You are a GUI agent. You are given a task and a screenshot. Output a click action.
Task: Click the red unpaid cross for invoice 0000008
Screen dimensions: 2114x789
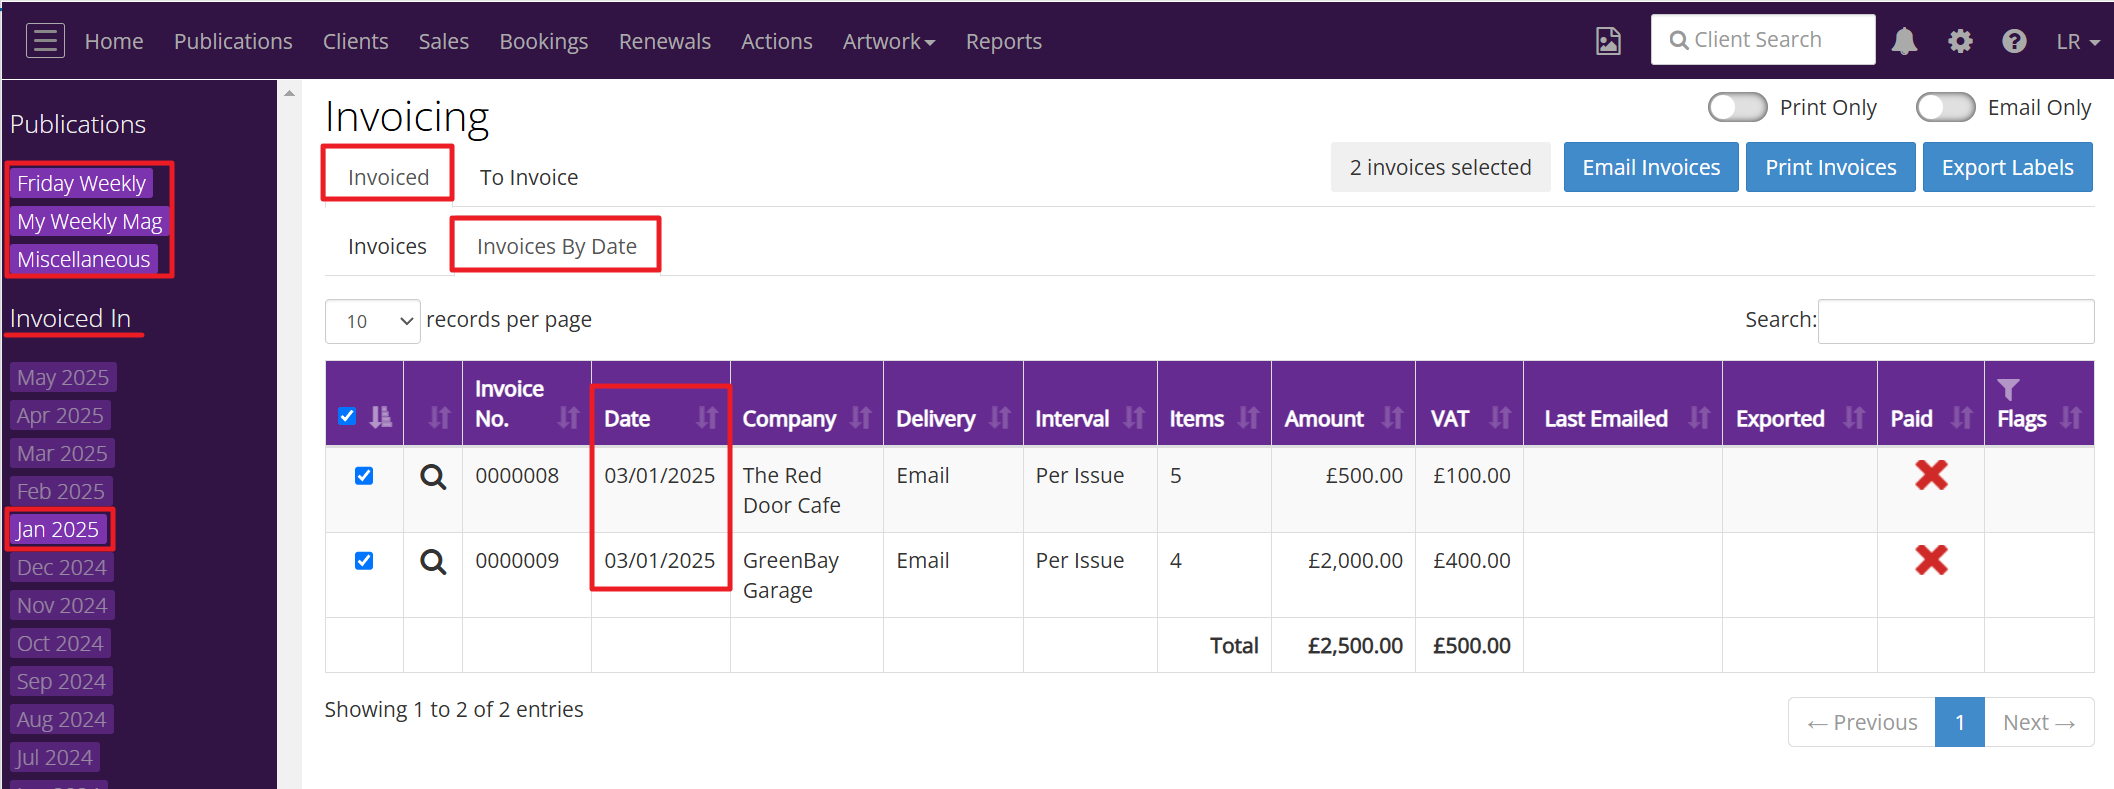point(1931,475)
